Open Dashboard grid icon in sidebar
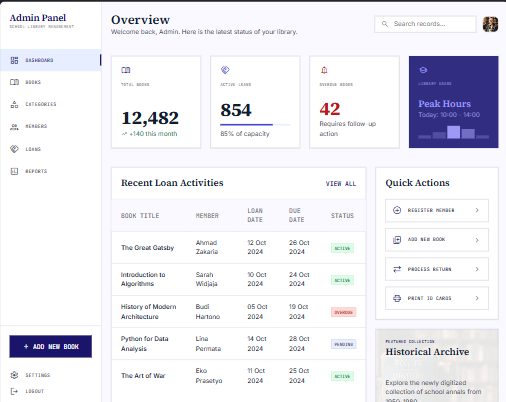 [x=14, y=60]
